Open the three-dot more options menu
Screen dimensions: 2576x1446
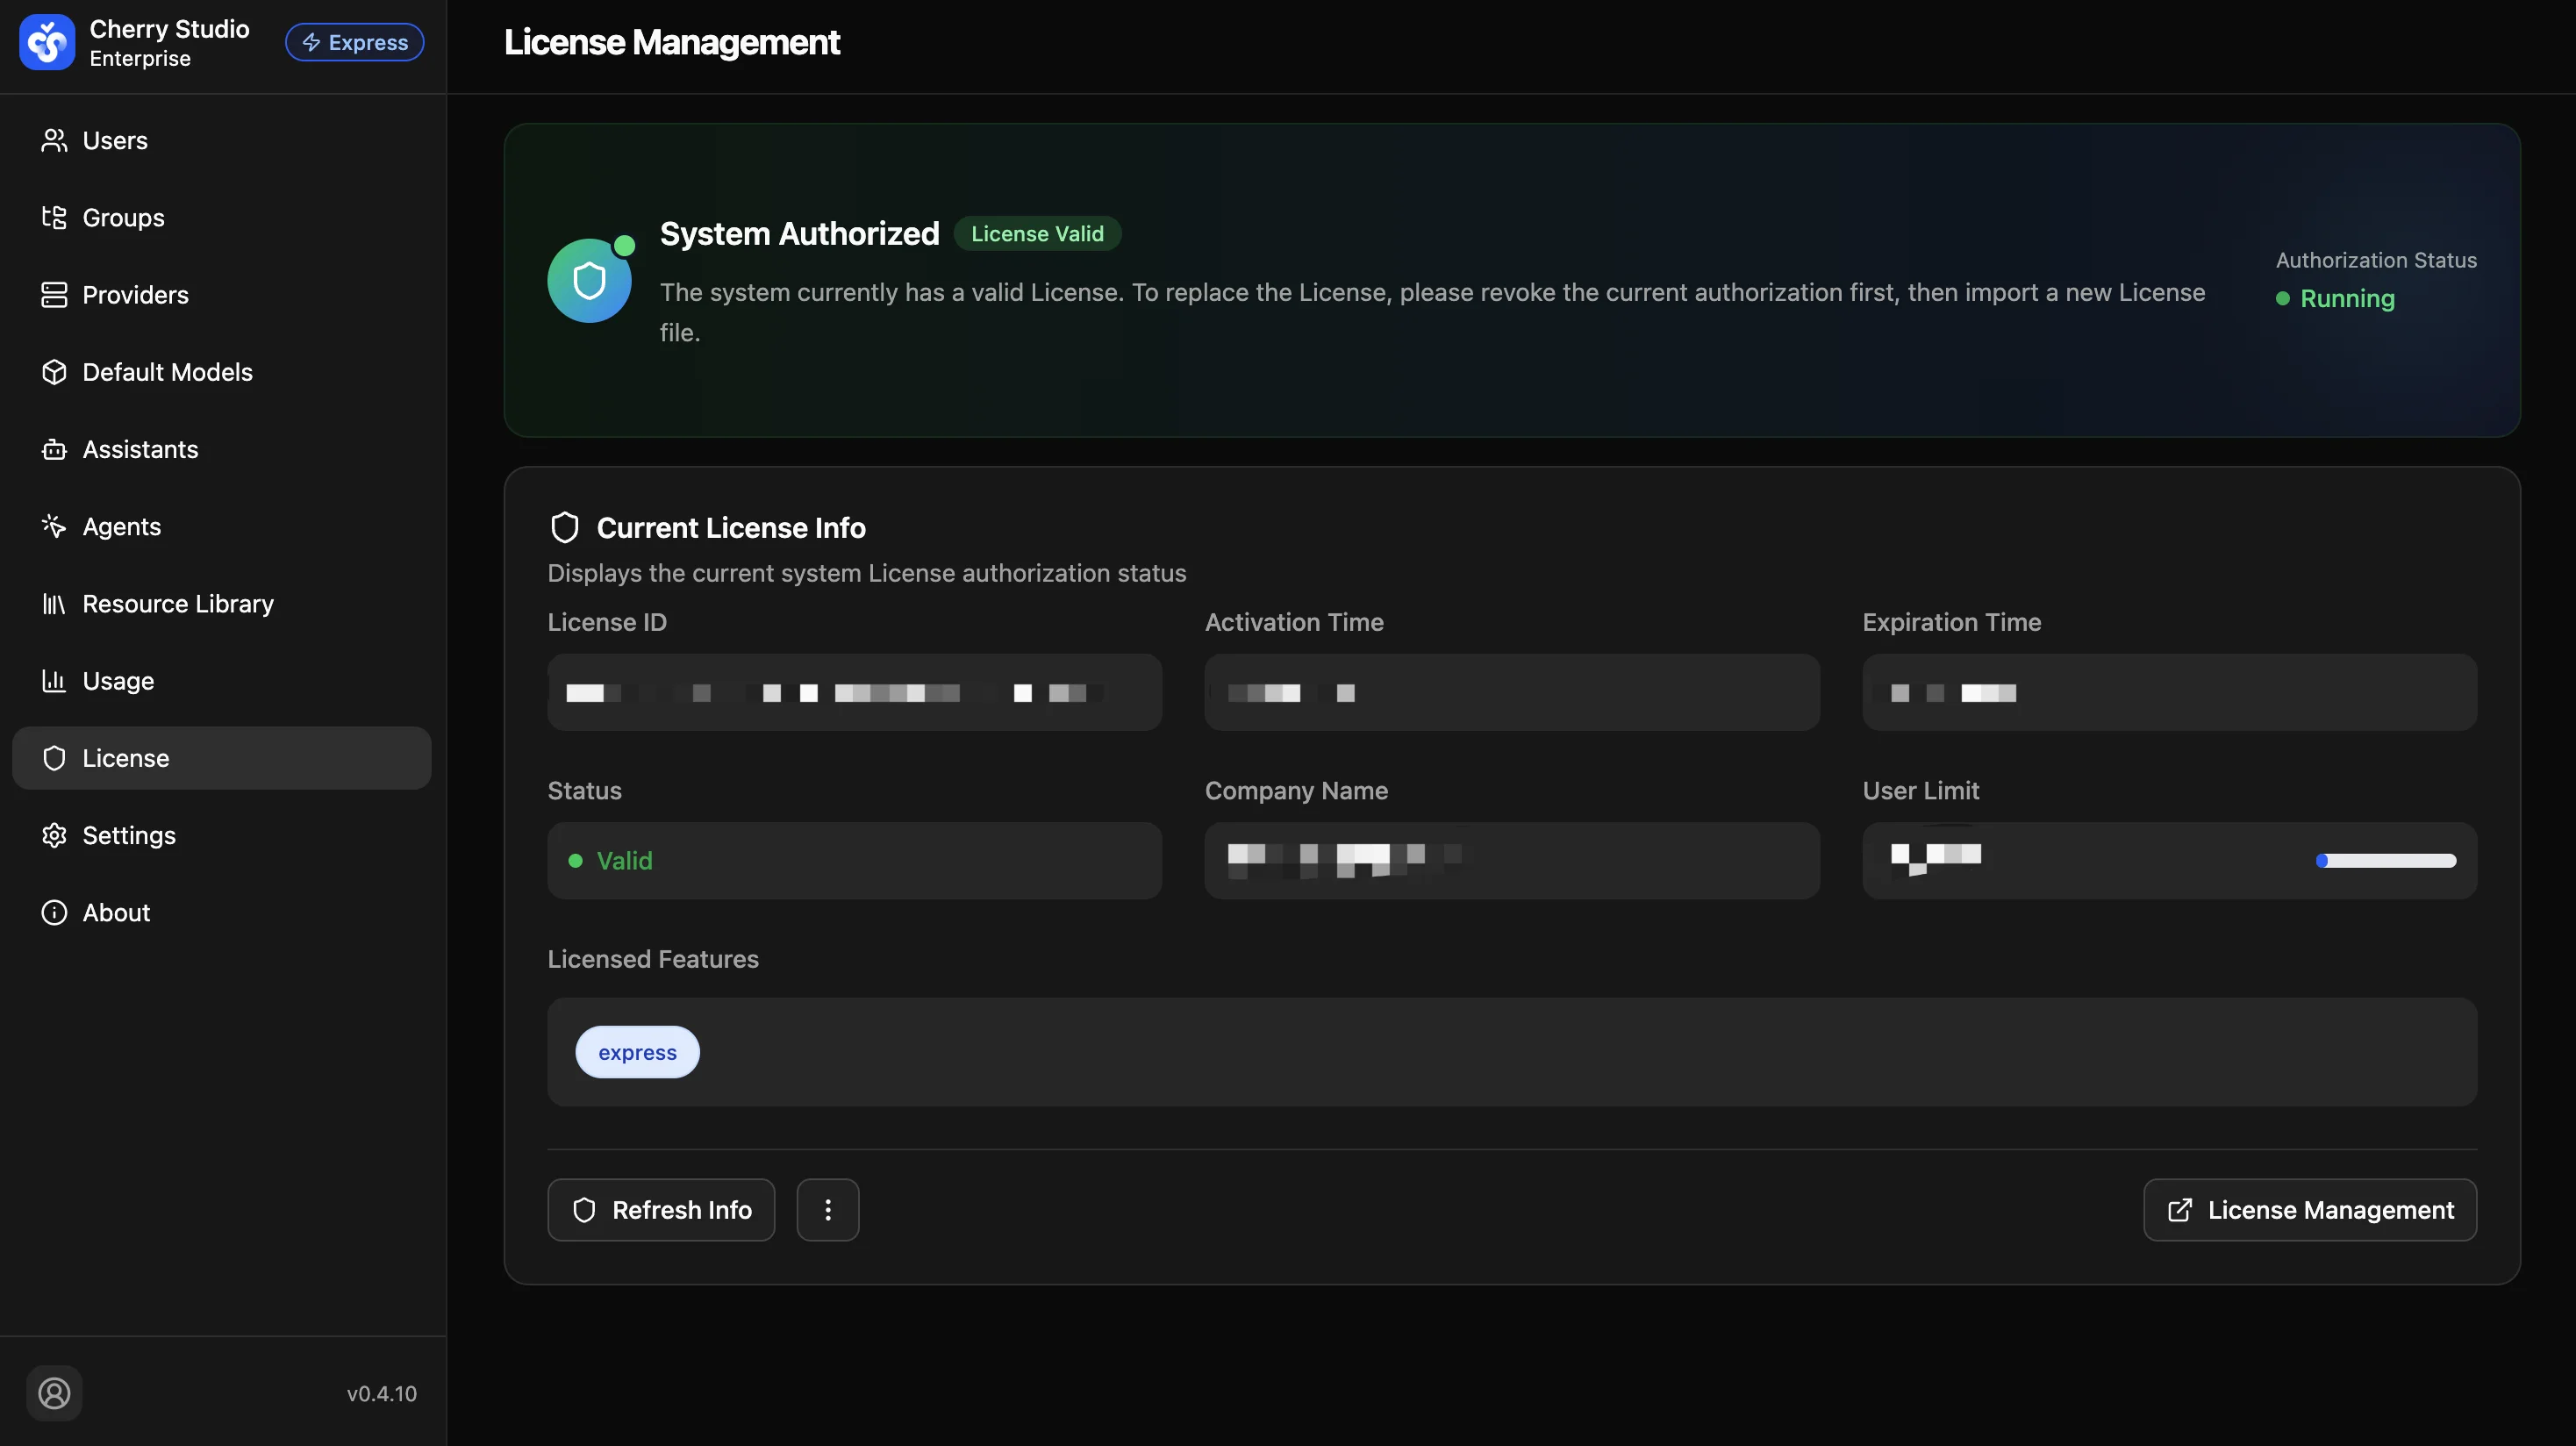point(828,1210)
